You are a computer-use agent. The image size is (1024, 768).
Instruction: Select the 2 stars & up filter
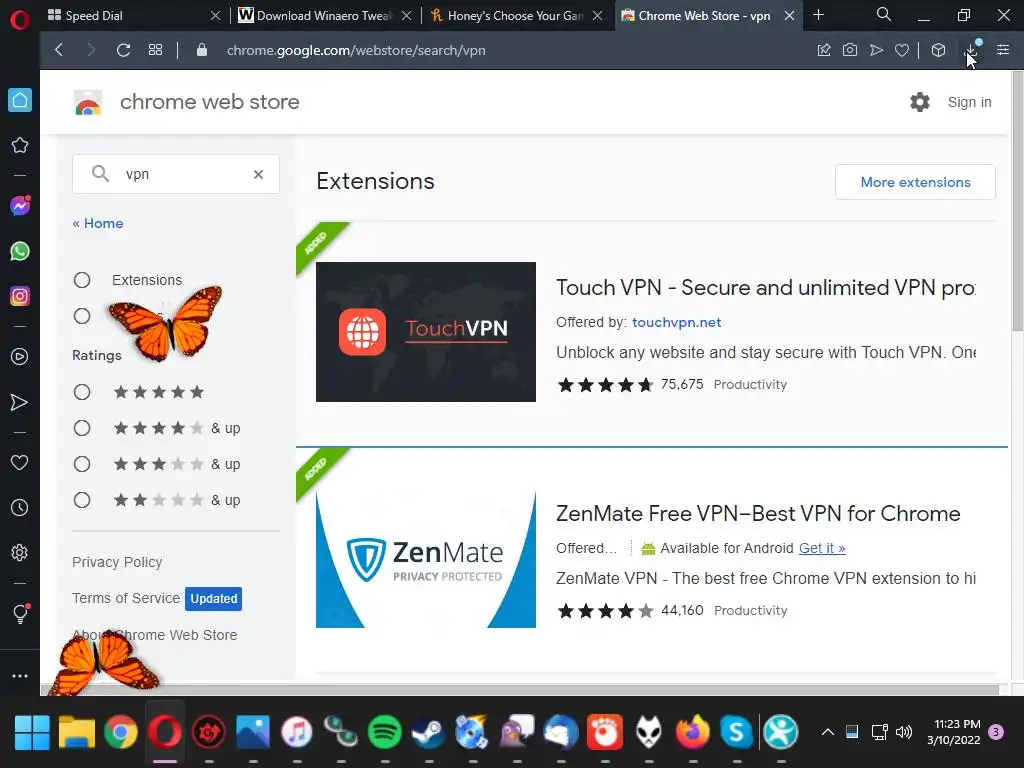82,500
